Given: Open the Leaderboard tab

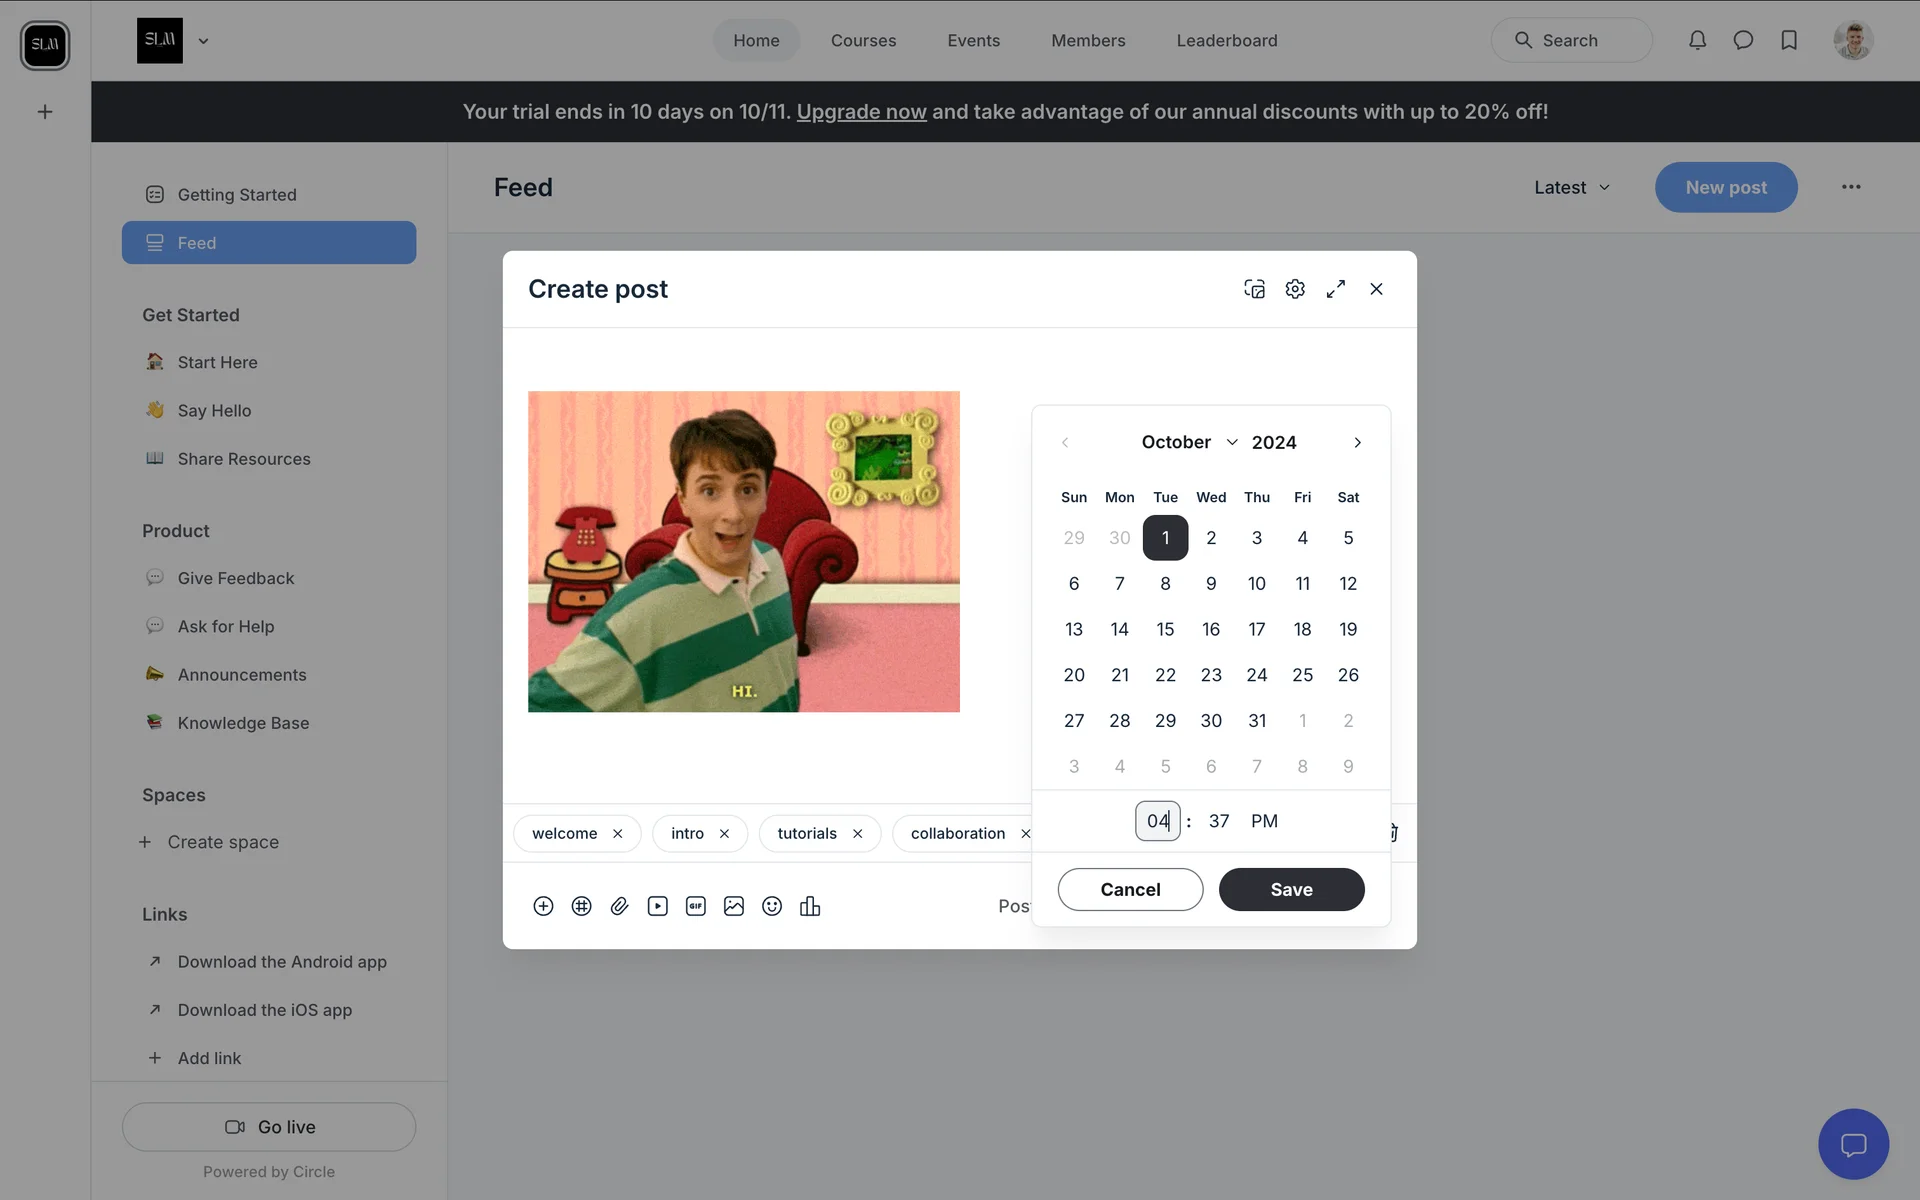Looking at the screenshot, I should (1227, 41).
